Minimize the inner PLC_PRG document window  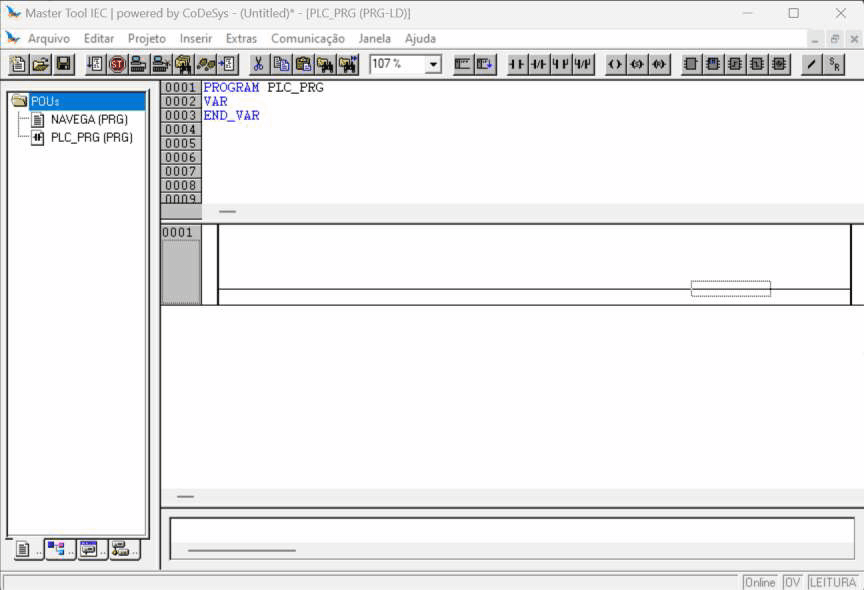[x=815, y=39]
